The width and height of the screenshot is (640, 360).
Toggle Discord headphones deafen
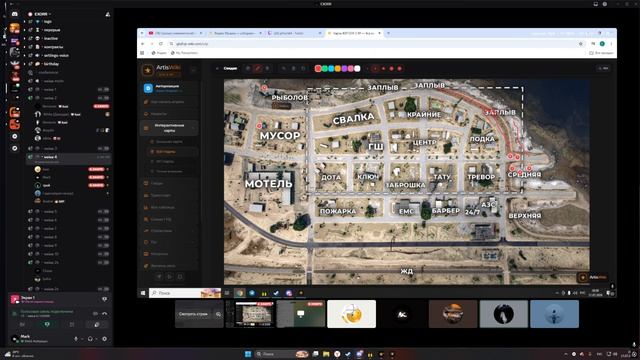pyautogui.click(x=90, y=339)
